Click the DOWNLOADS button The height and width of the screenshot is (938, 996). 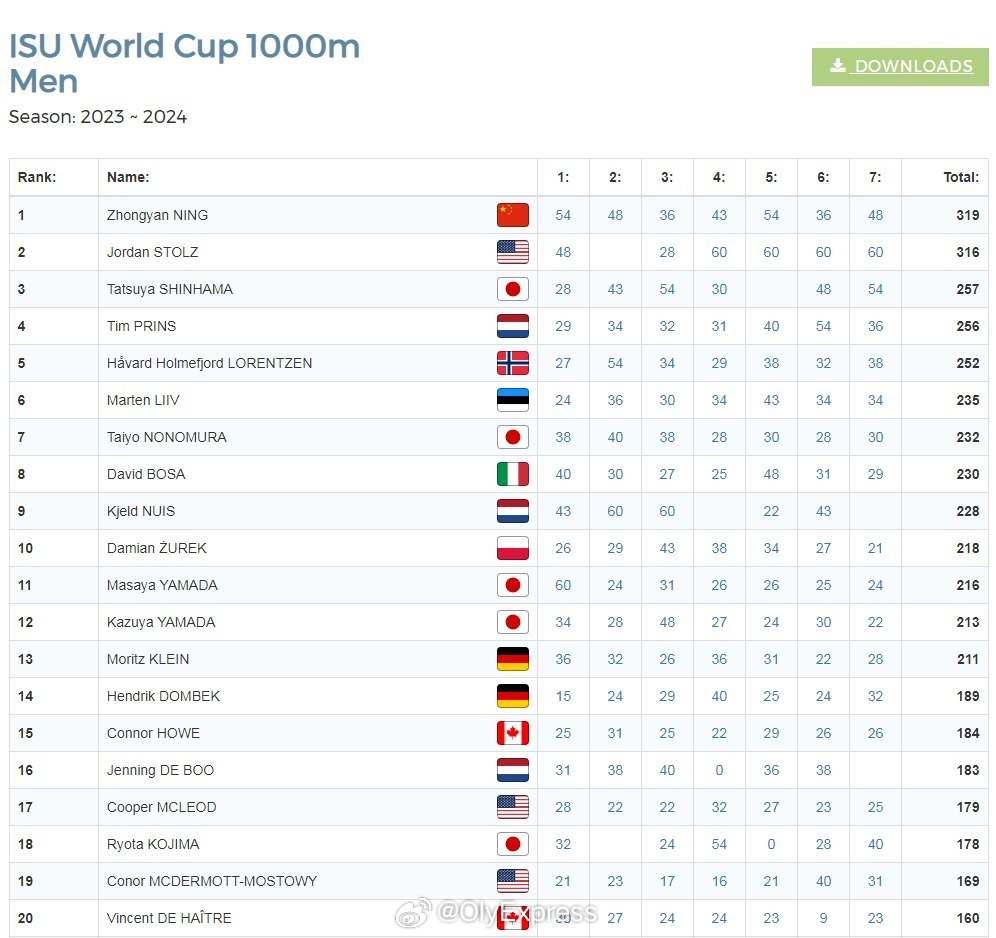pyautogui.click(x=900, y=66)
